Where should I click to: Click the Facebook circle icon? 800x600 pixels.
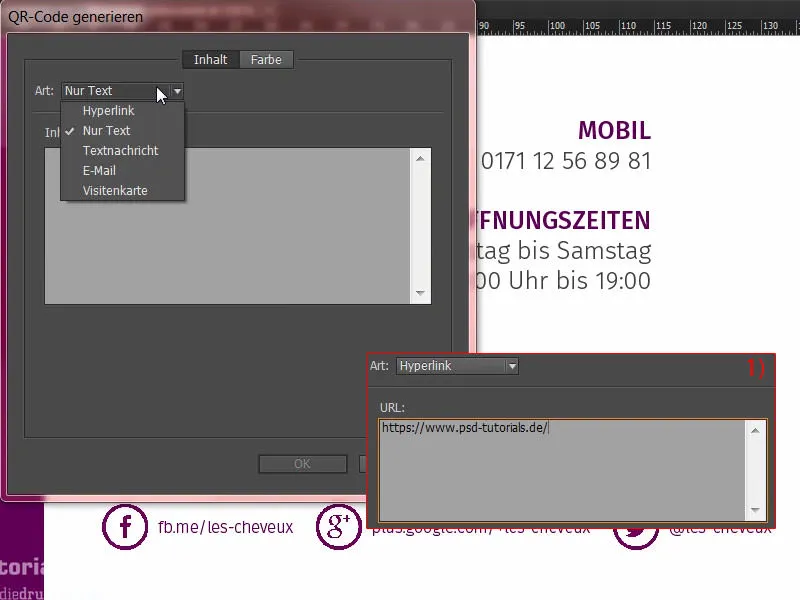click(x=125, y=527)
